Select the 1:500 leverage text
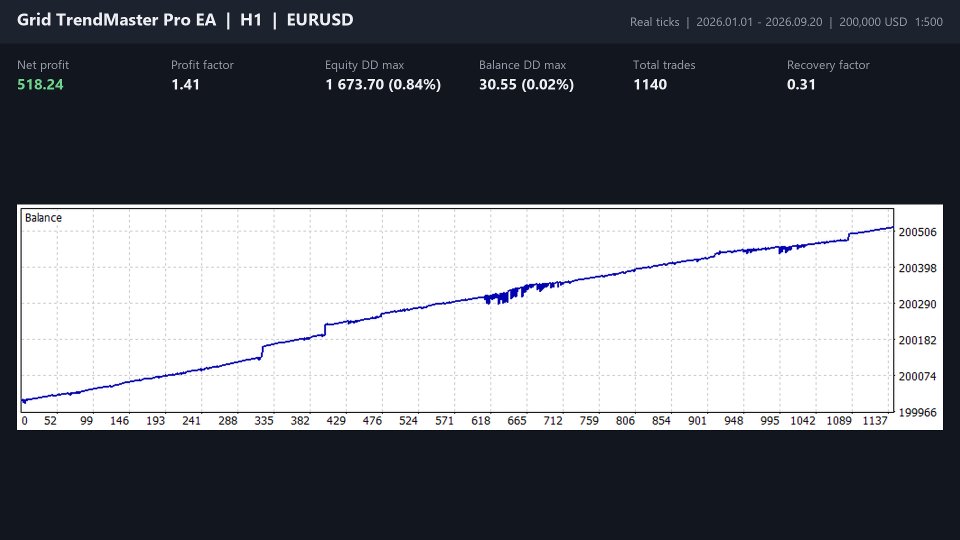This screenshot has height=540, width=960. click(x=929, y=22)
